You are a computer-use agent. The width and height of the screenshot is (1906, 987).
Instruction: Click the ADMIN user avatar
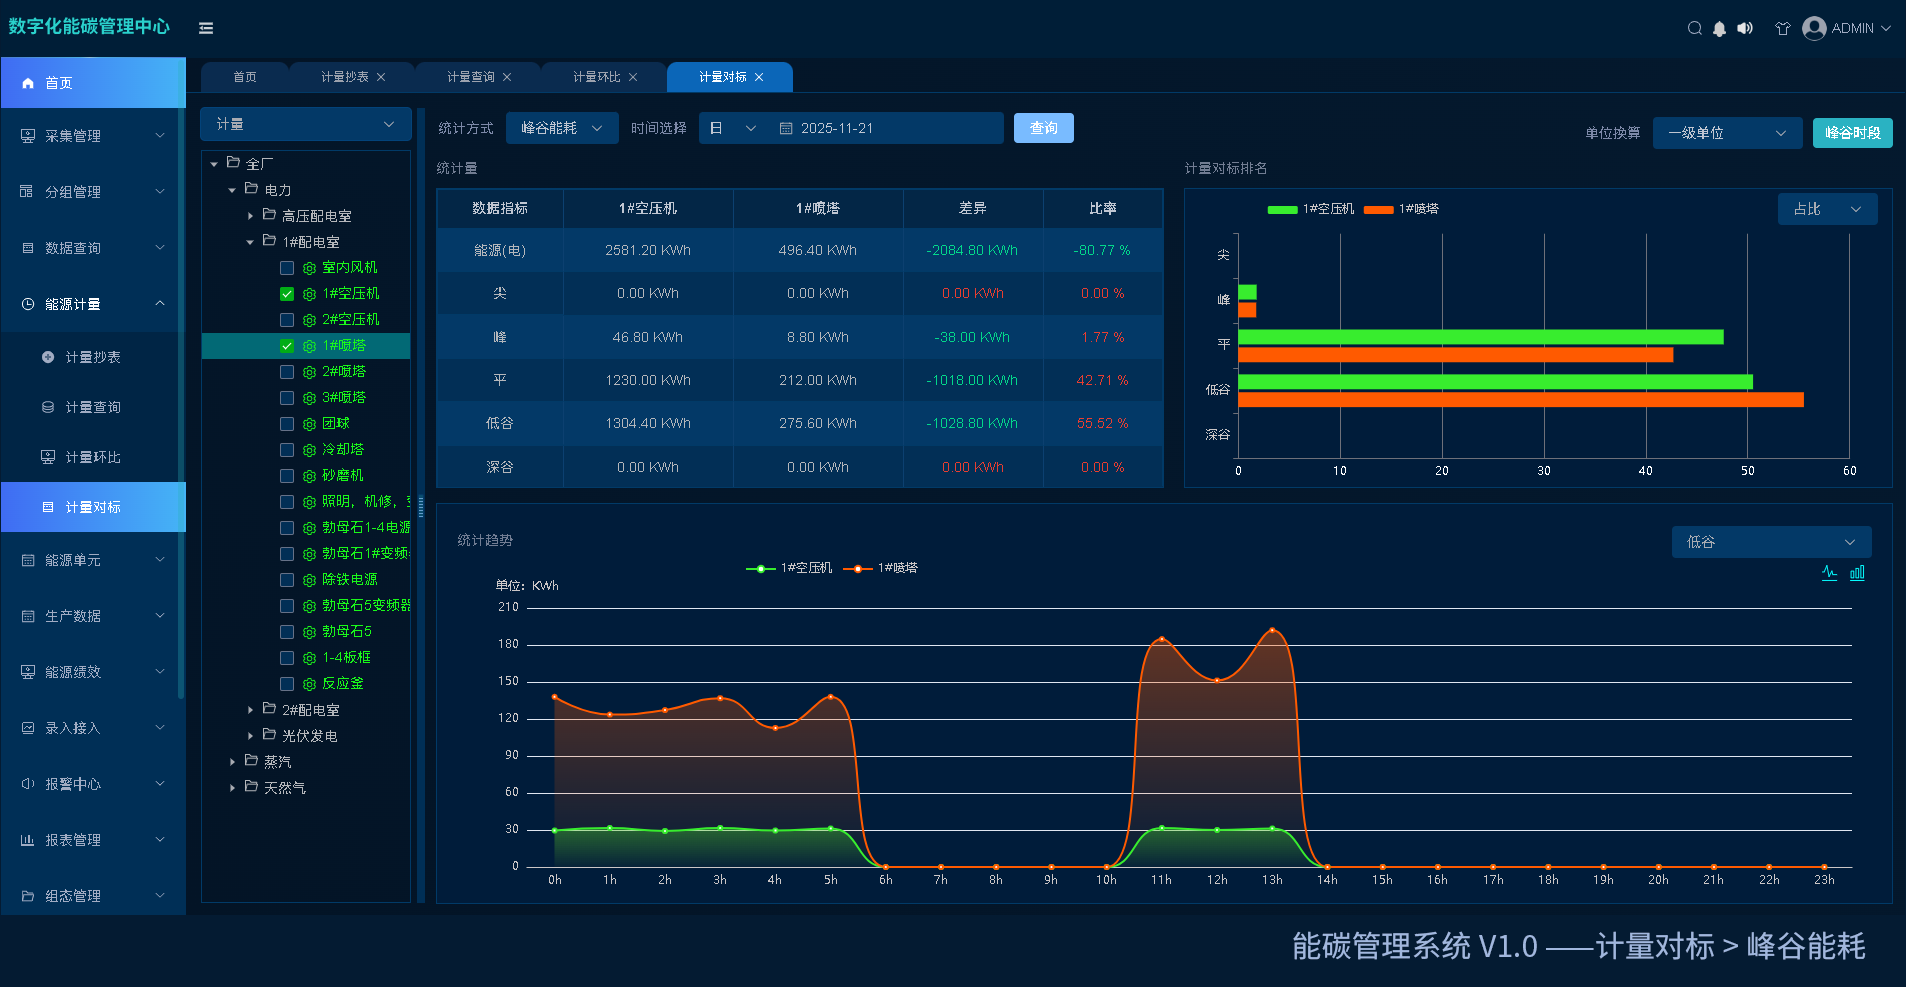pos(1814,28)
